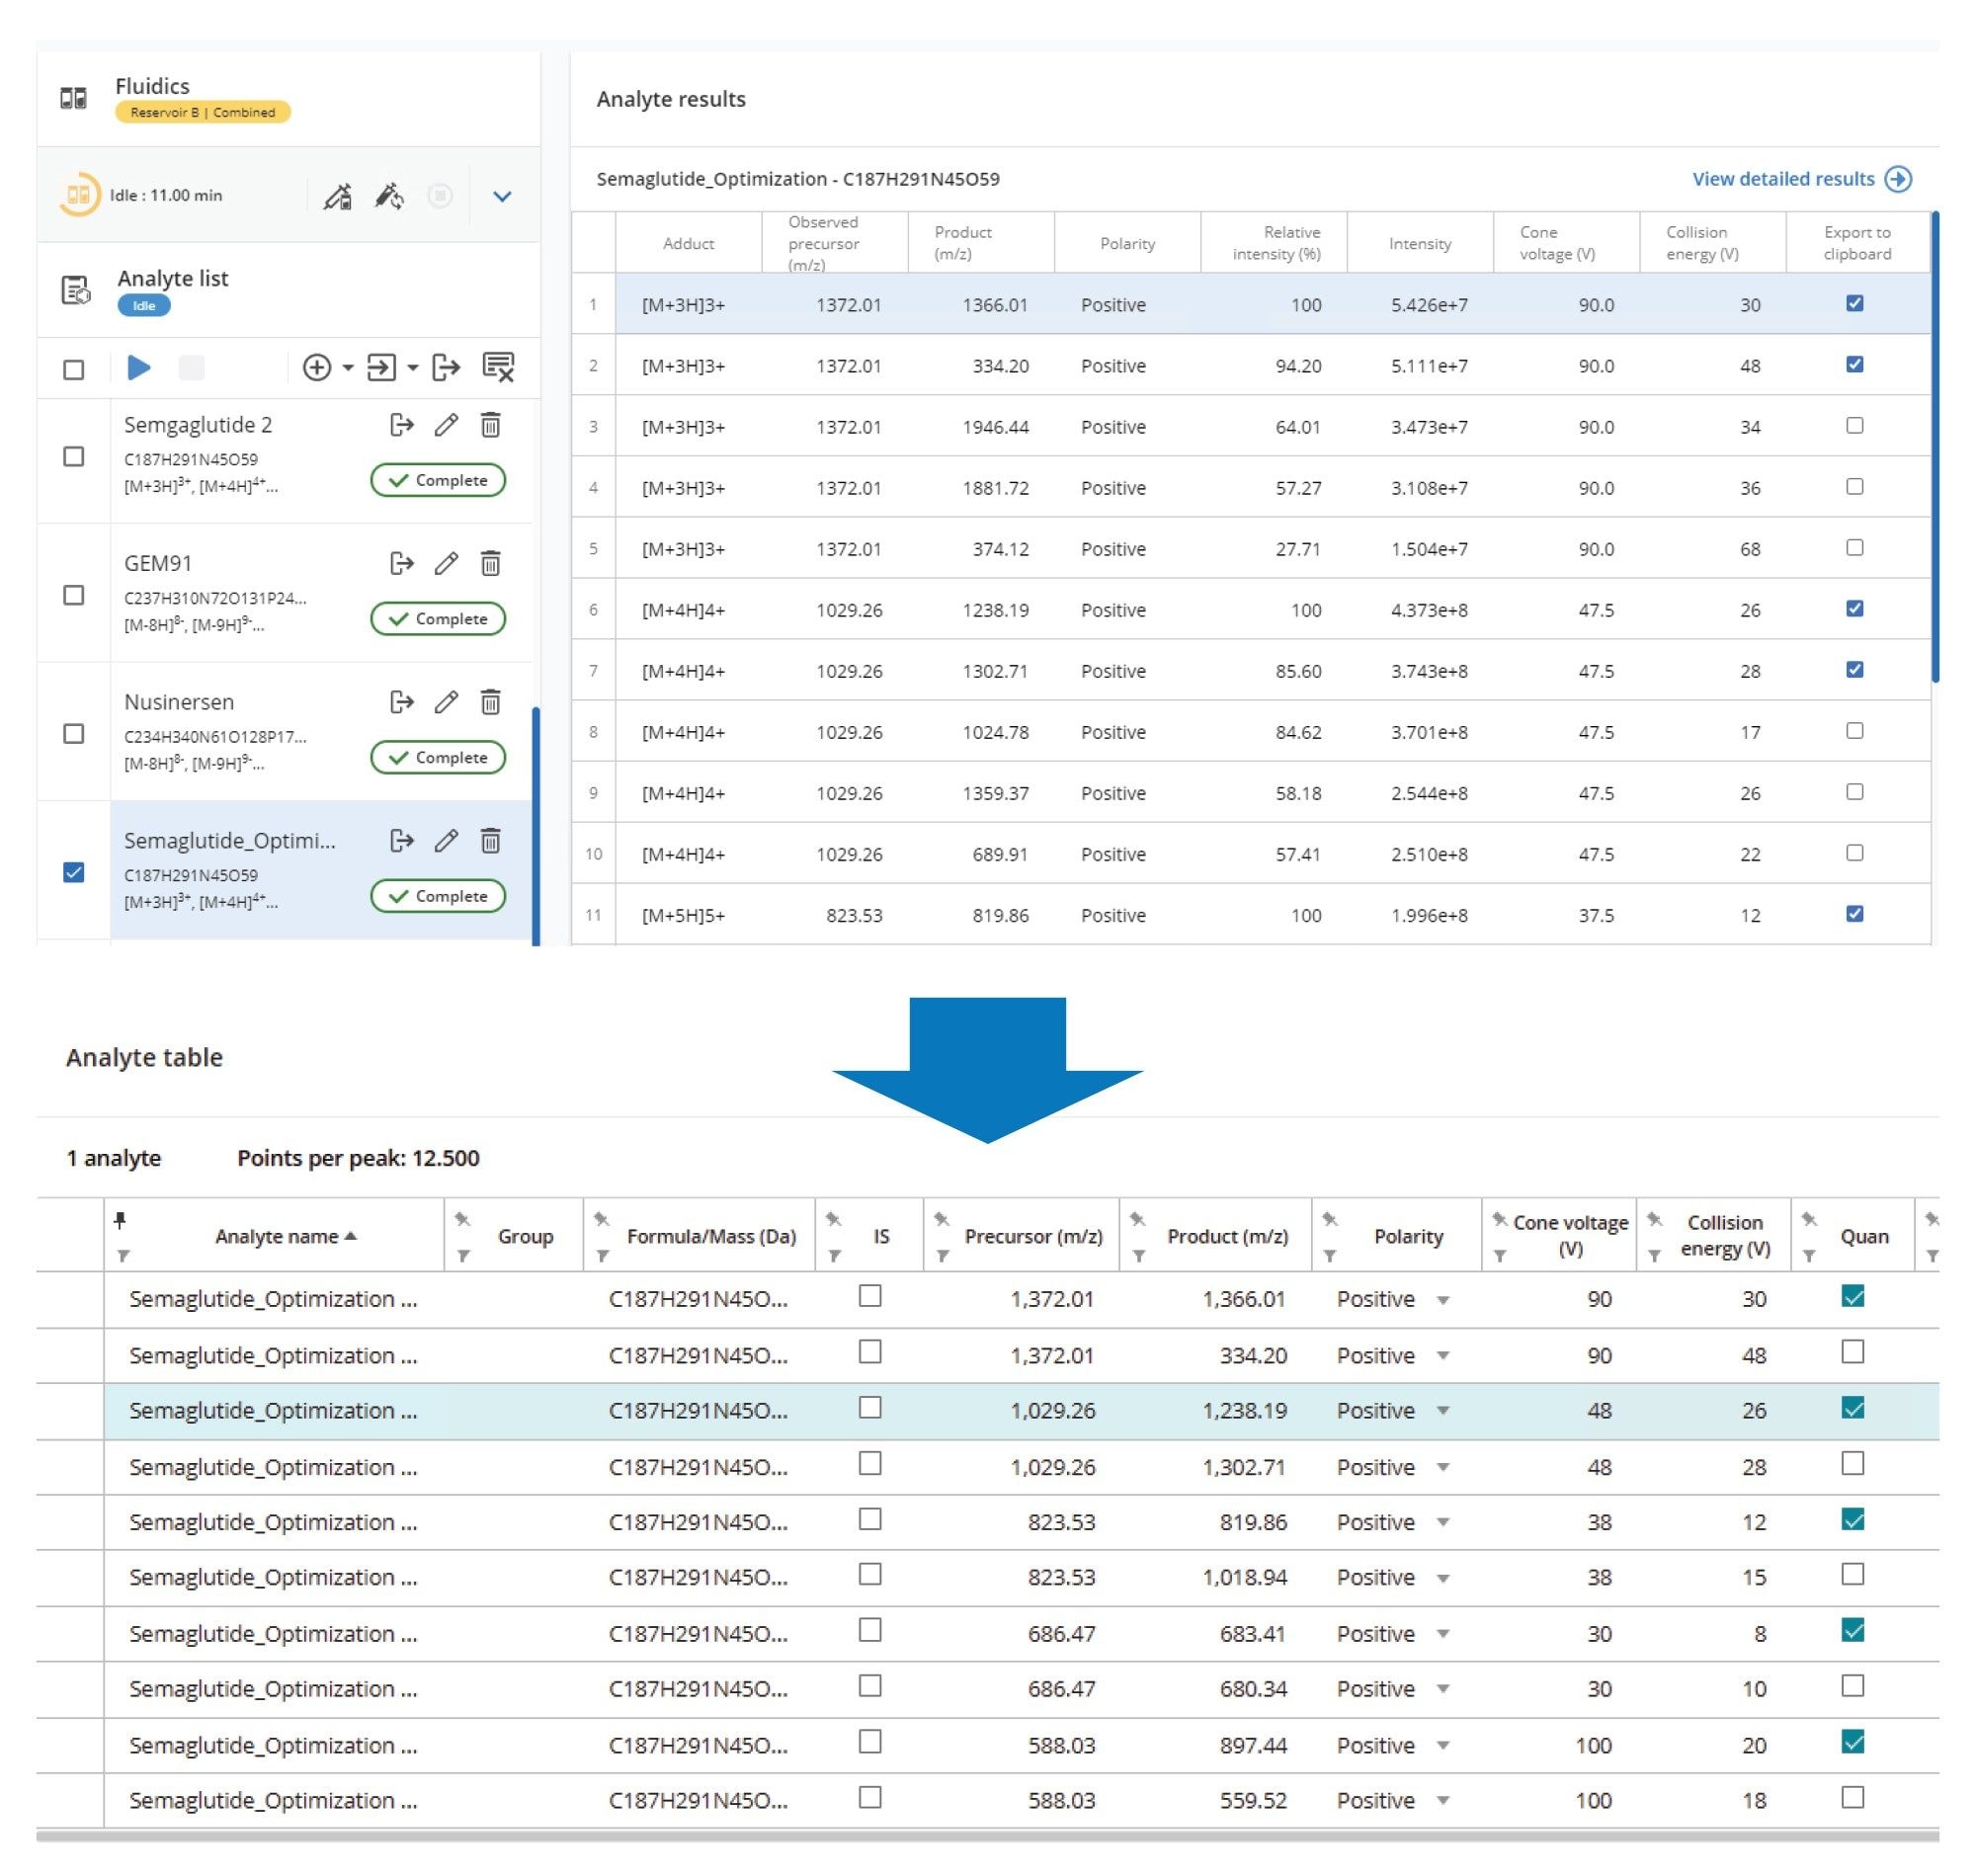Click the syringe infusion icon in Fluidics status

337,197
